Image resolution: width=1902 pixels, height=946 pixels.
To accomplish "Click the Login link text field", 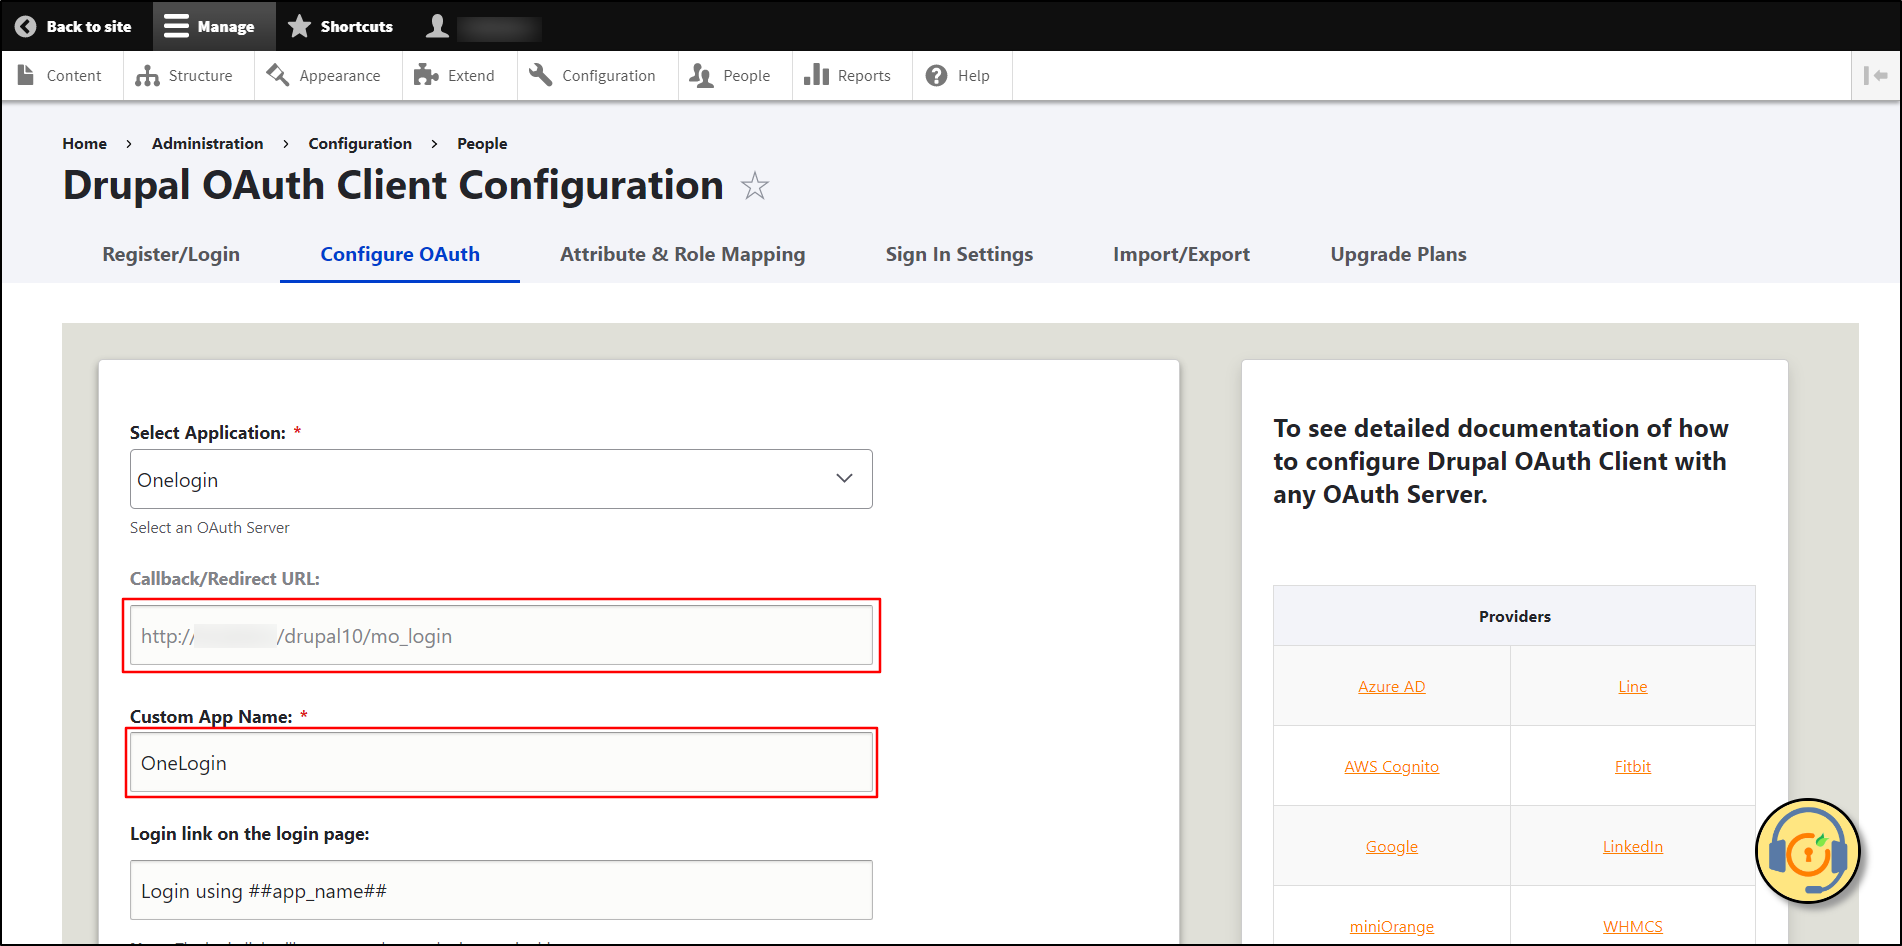I will [x=500, y=890].
